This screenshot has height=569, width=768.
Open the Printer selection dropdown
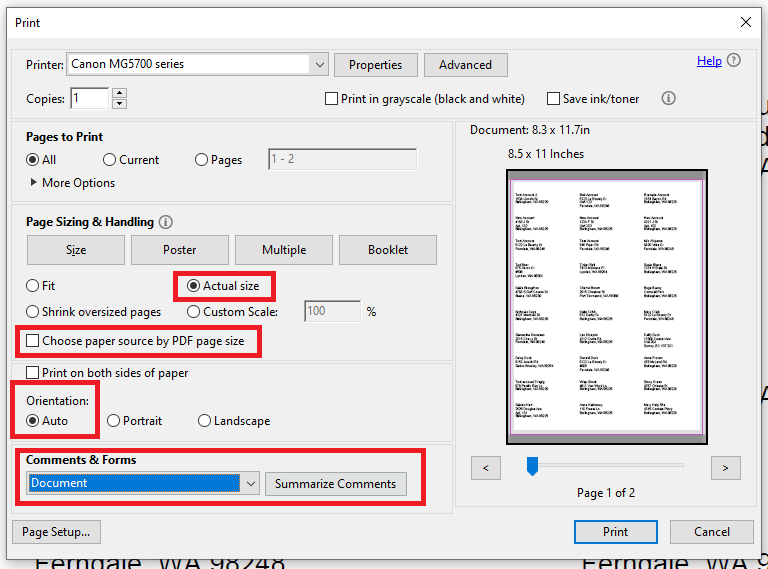(319, 64)
